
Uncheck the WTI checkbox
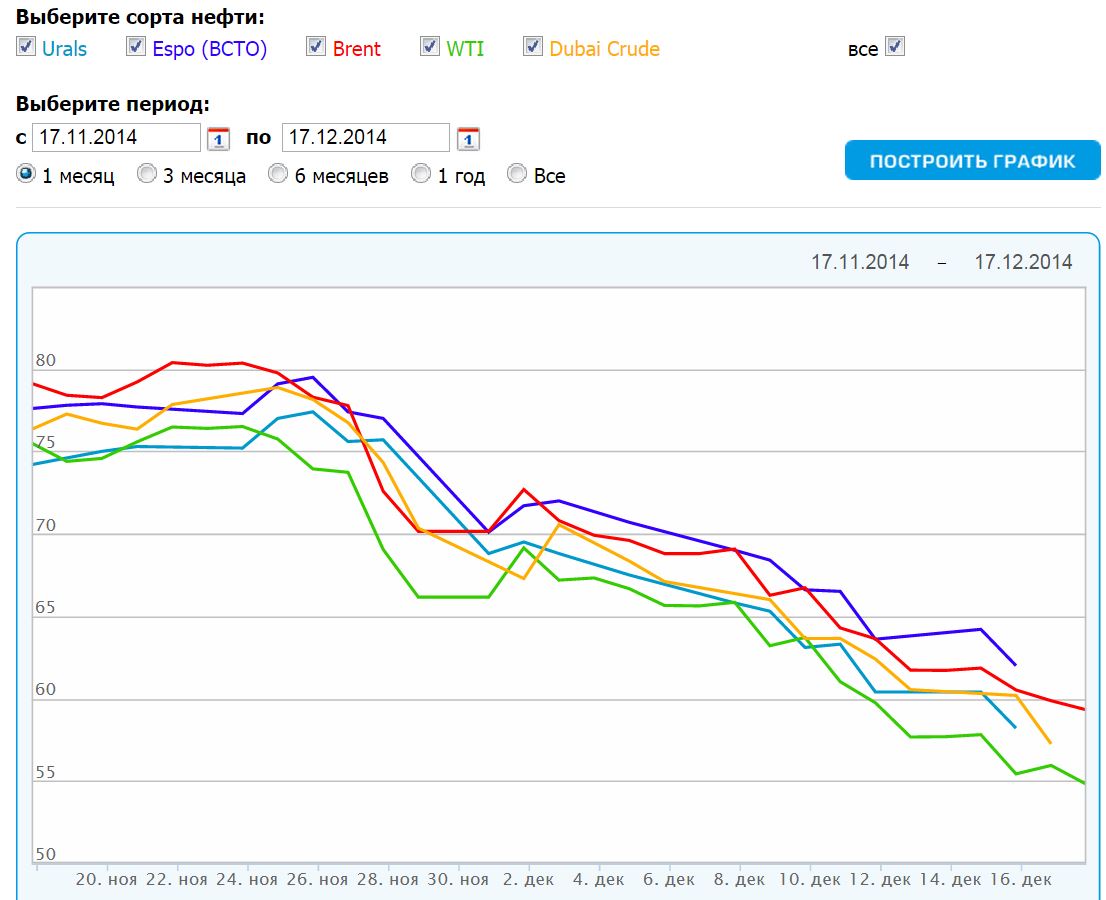(x=430, y=46)
